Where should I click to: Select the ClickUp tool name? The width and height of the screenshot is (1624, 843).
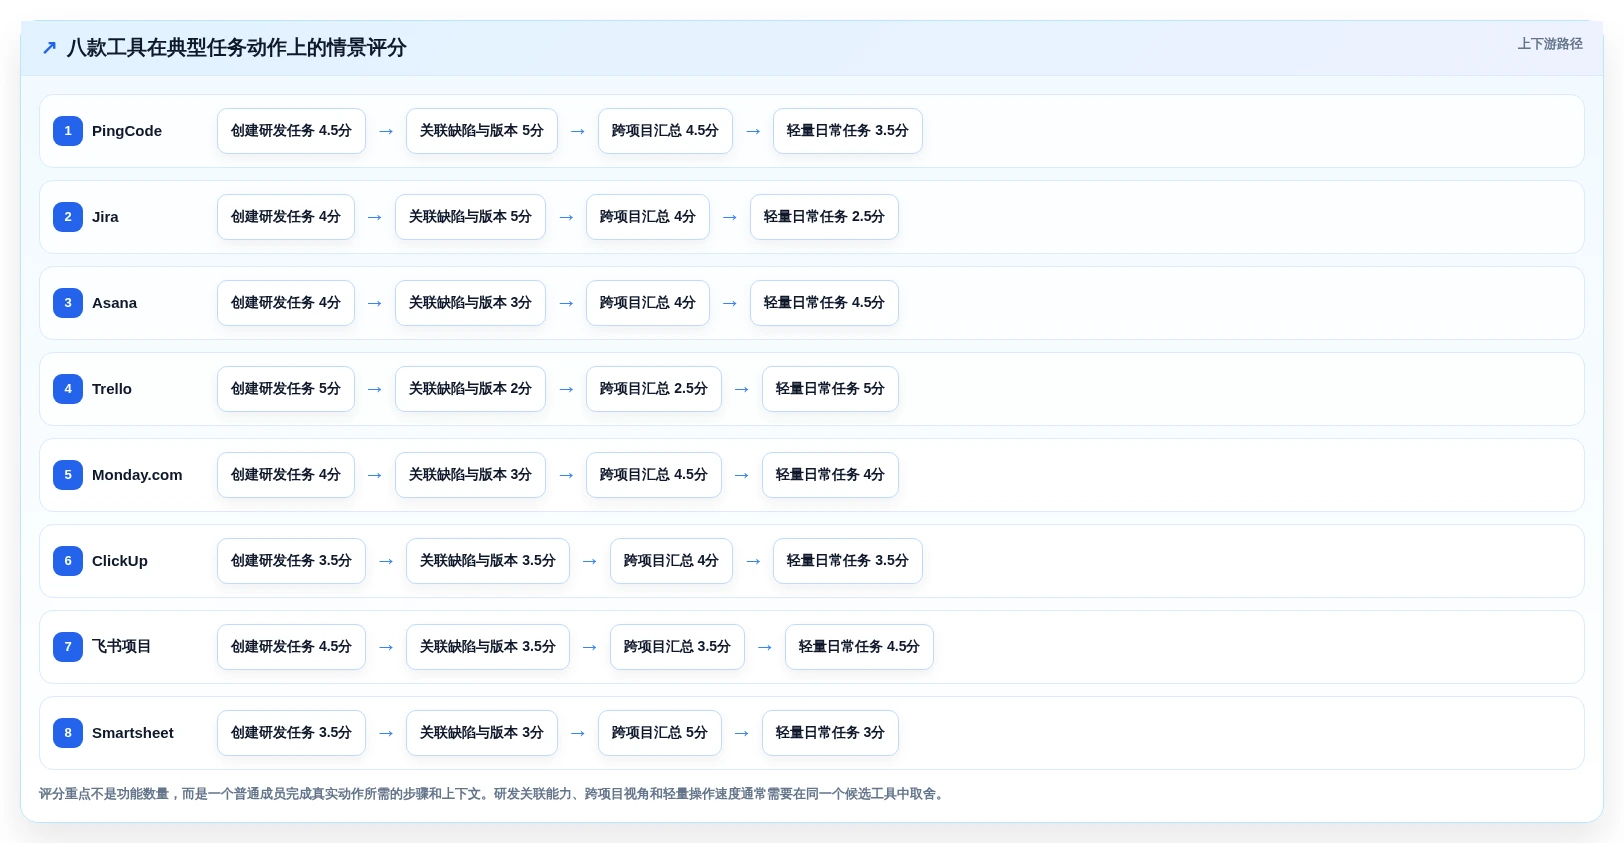pos(120,561)
